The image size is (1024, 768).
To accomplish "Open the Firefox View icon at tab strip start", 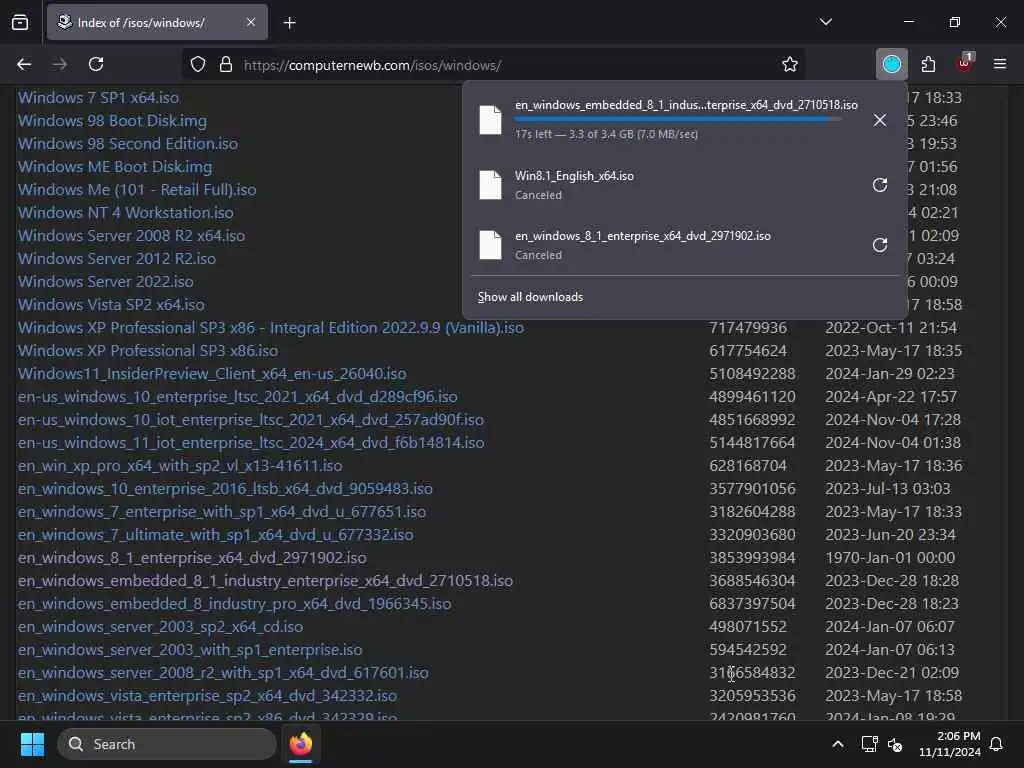I will pos(20,22).
